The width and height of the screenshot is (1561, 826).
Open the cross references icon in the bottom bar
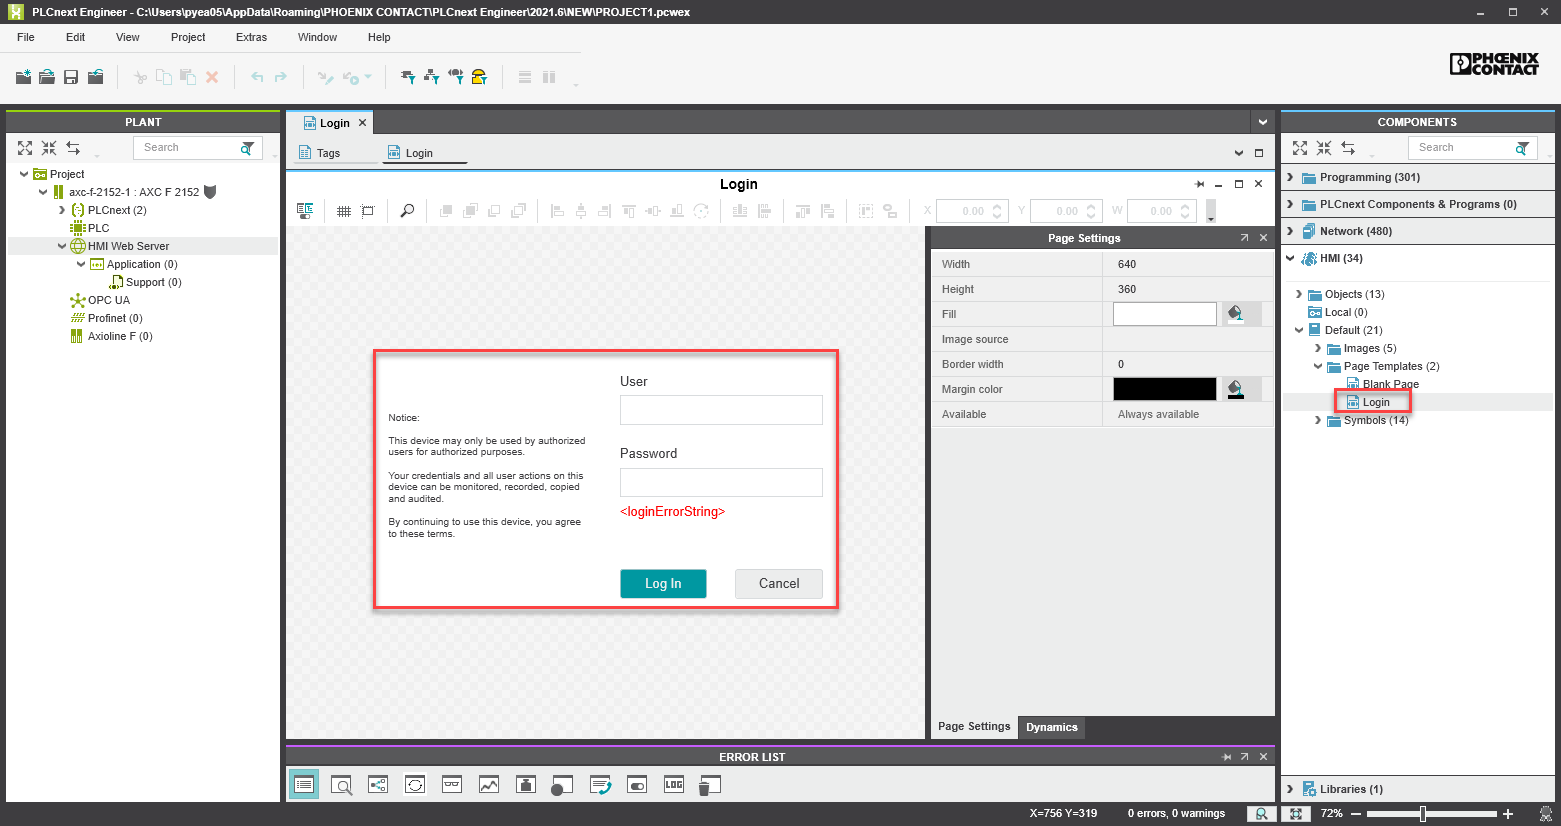(378, 785)
